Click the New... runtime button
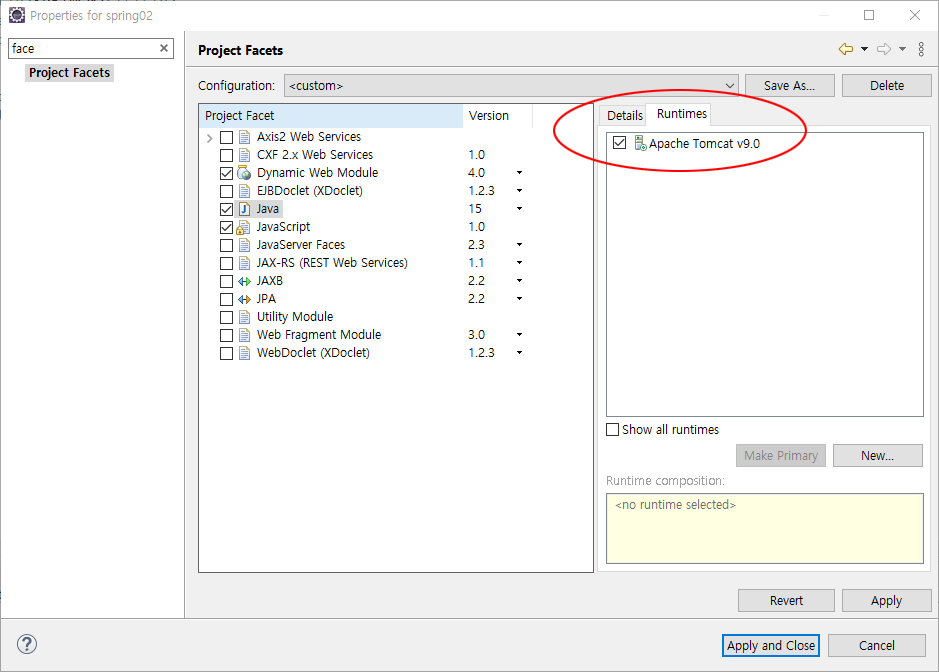The height and width of the screenshot is (672, 939). [877, 455]
